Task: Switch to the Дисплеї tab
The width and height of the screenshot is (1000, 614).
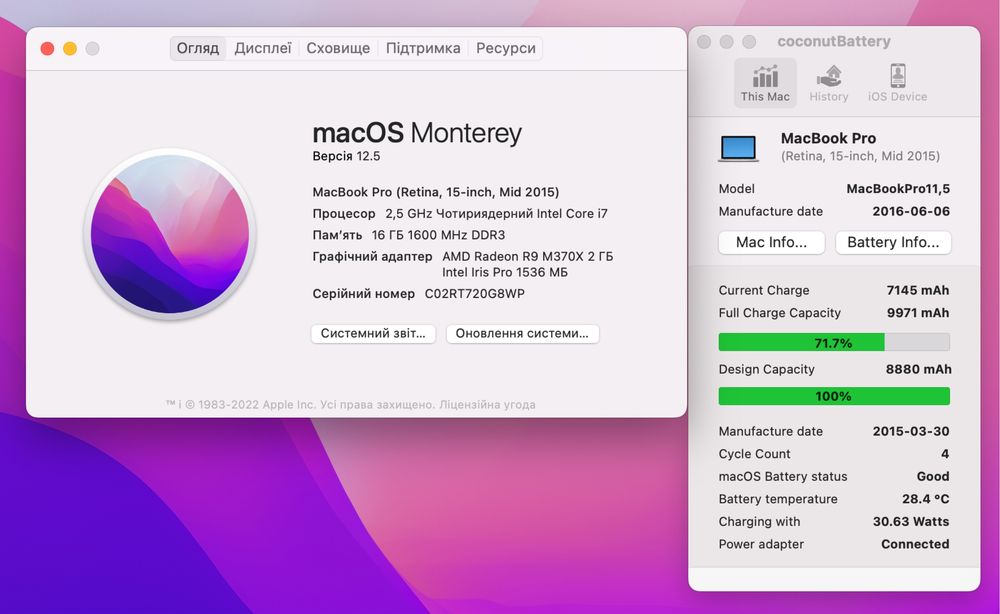Action: pyautogui.click(x=263, y=48)
